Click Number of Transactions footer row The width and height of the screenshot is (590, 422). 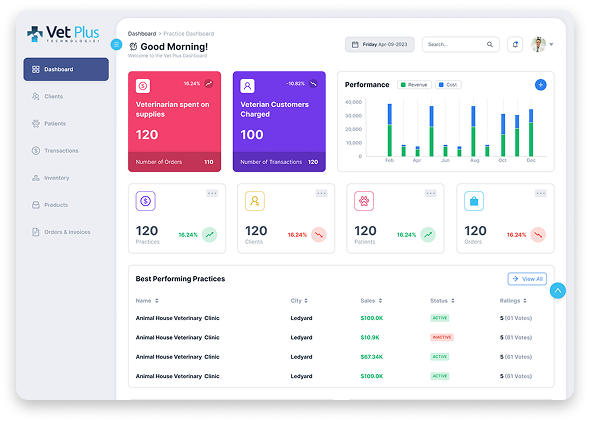pyautogui.click(x=279, y=162)
